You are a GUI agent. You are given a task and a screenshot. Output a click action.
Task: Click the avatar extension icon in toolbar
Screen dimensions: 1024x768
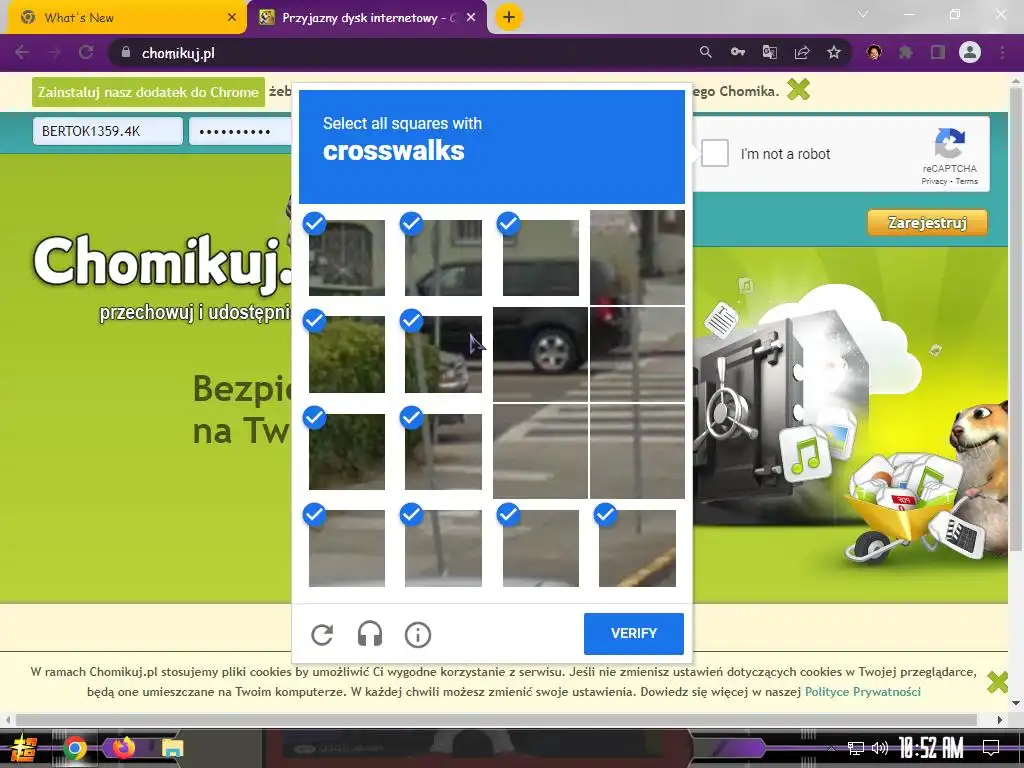coord(874,52)
